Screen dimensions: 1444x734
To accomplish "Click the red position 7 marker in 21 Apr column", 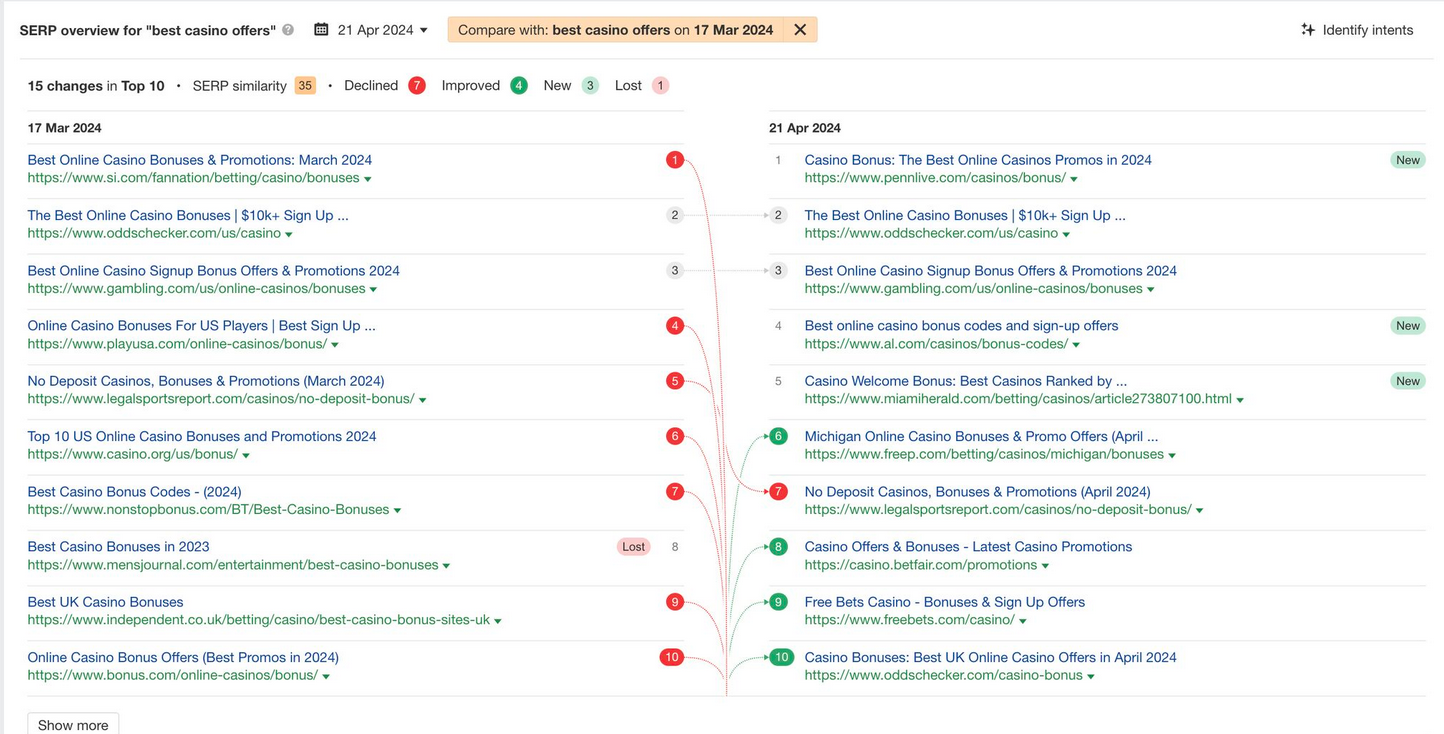I will (779, 492).
